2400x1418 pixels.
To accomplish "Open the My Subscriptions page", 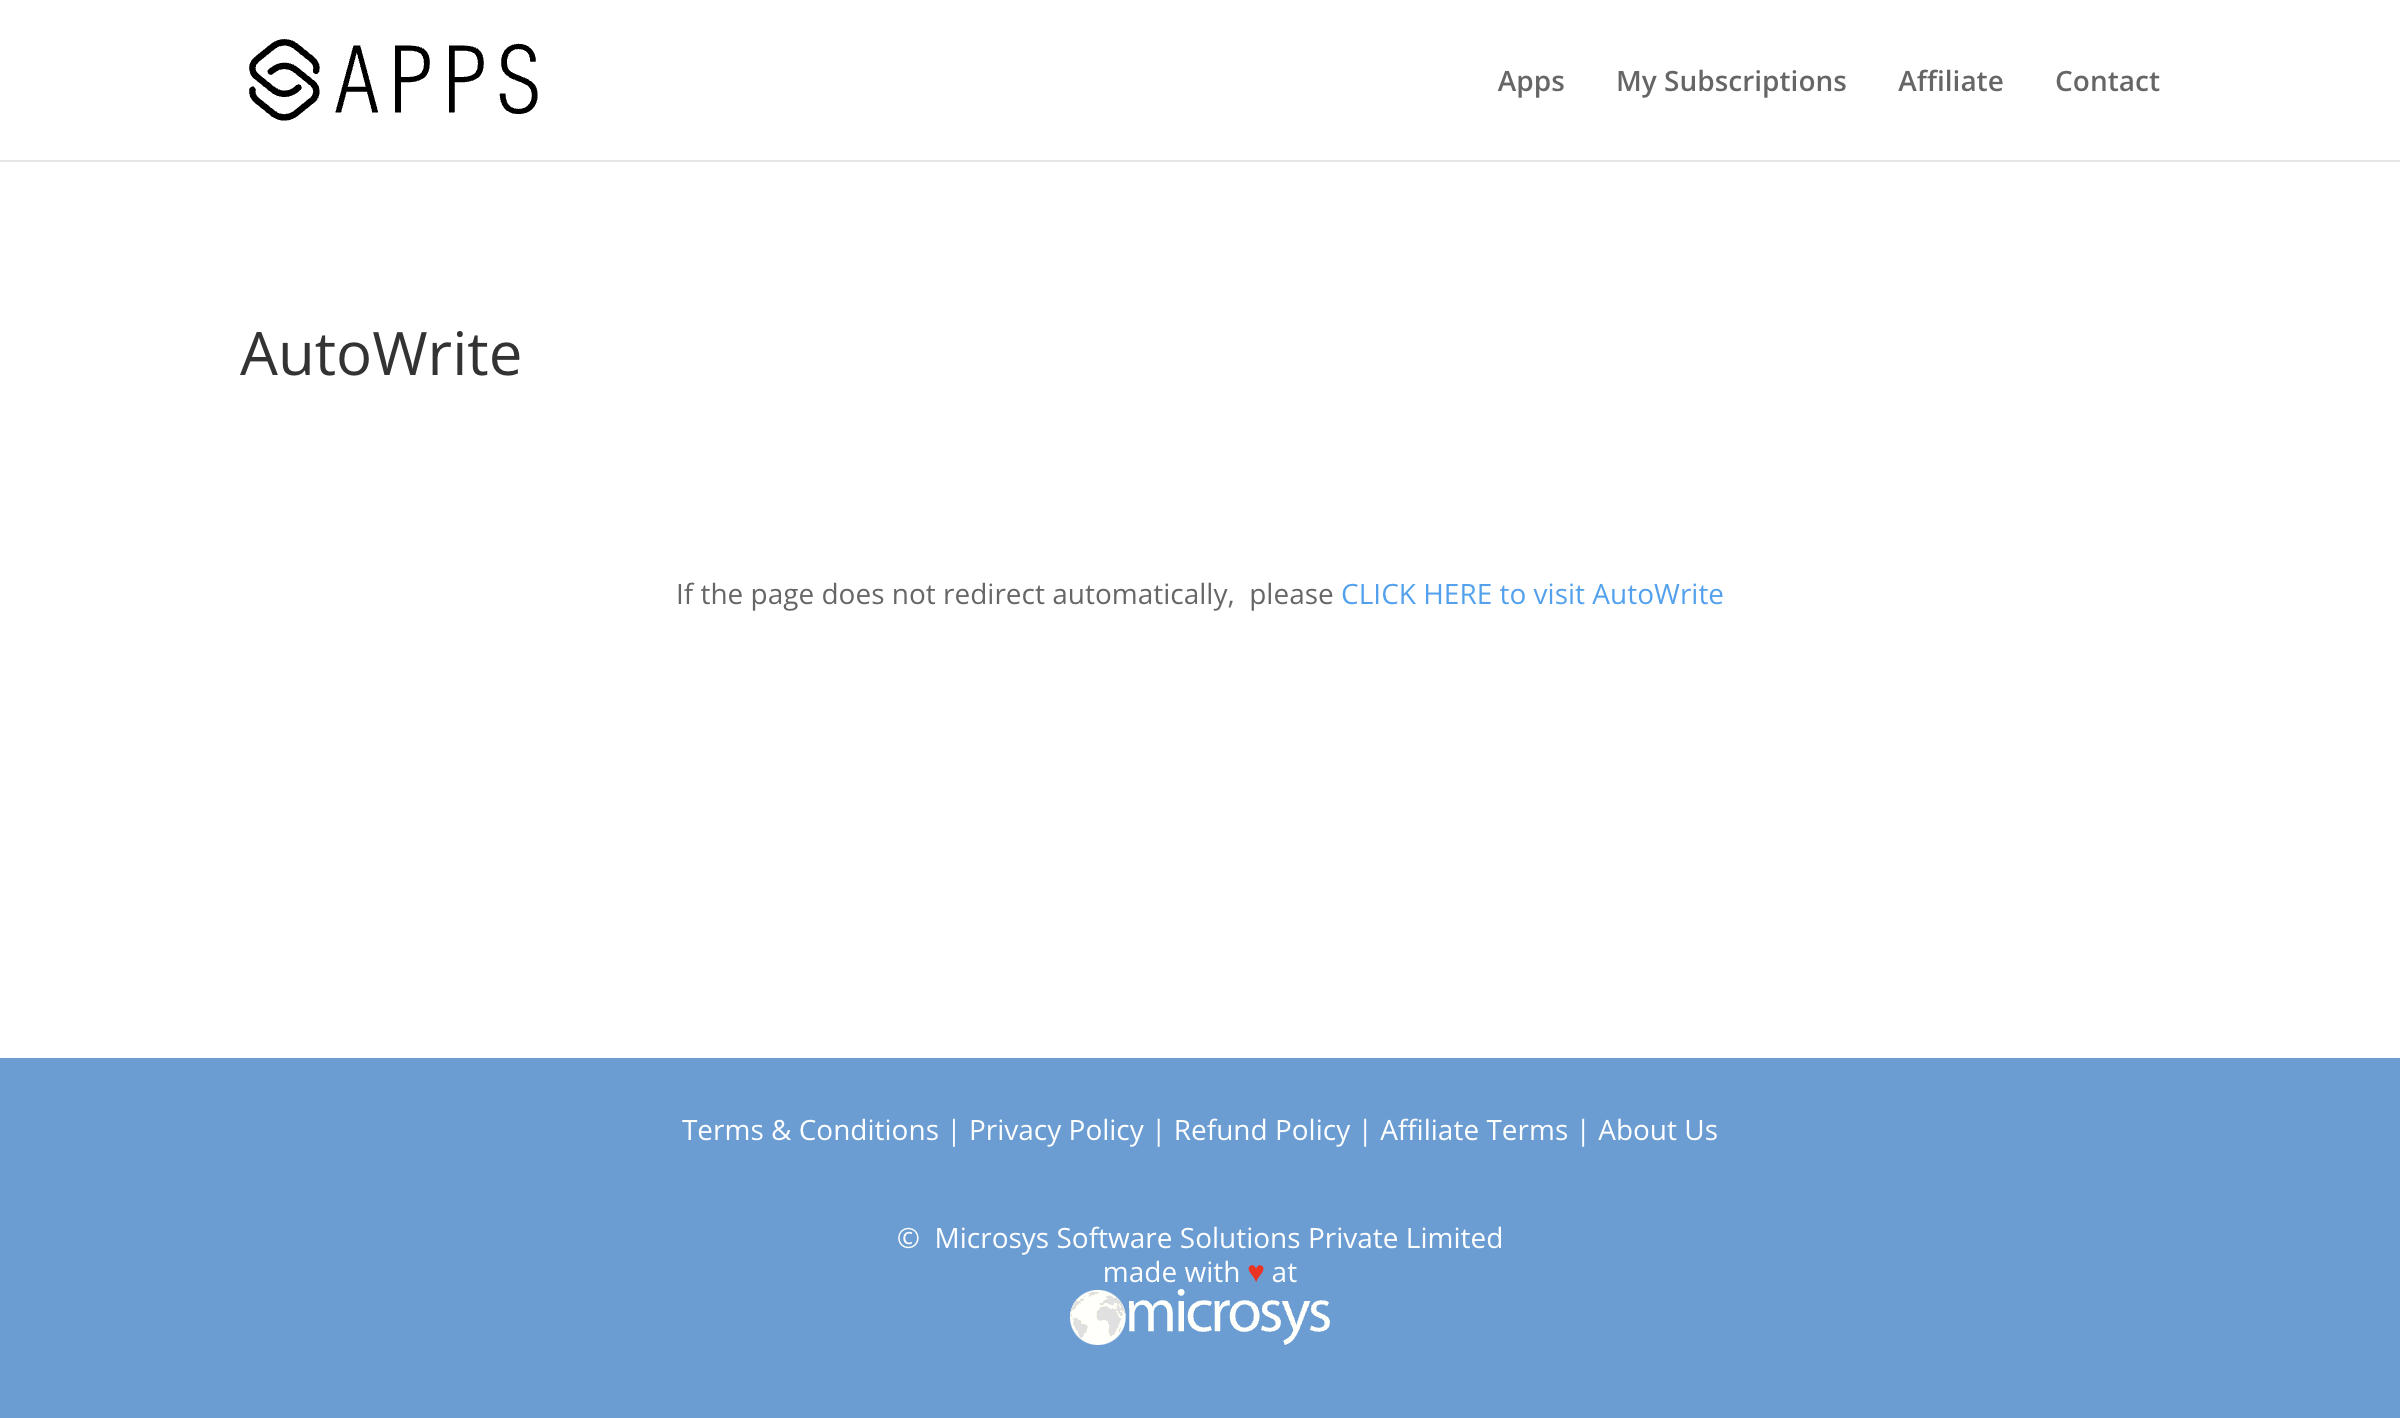I will [1730, 79].
